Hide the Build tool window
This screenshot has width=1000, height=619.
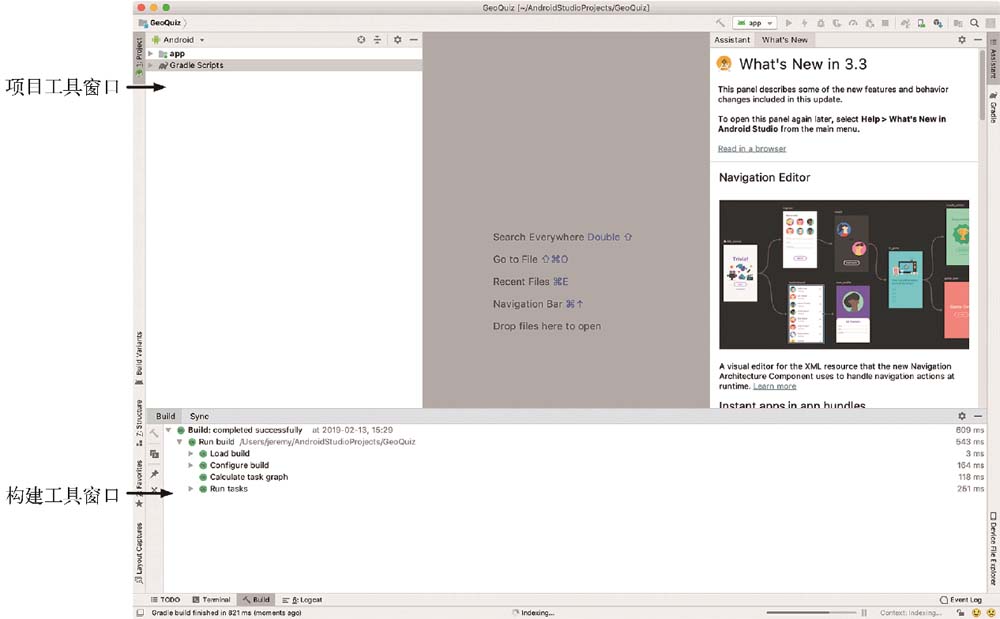click(x=978, y=416)
